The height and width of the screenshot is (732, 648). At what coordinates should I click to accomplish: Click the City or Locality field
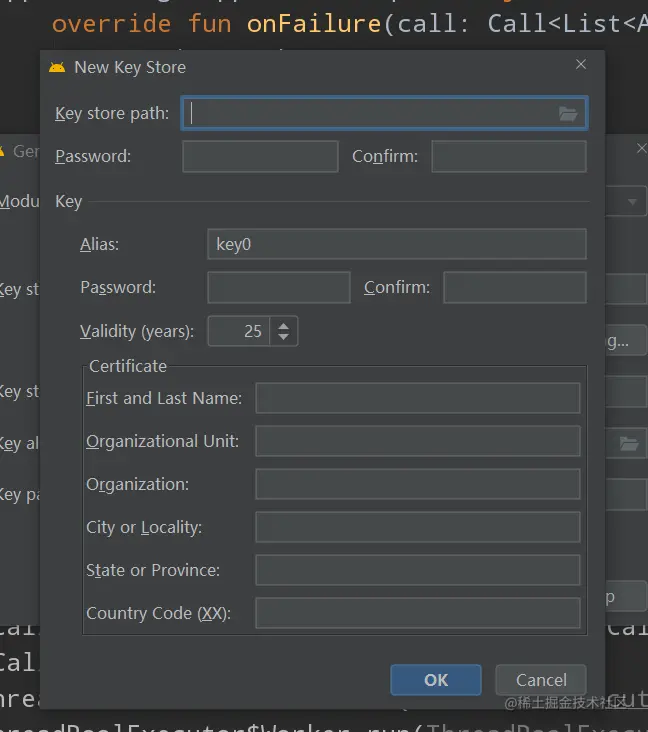pos(418,527)
